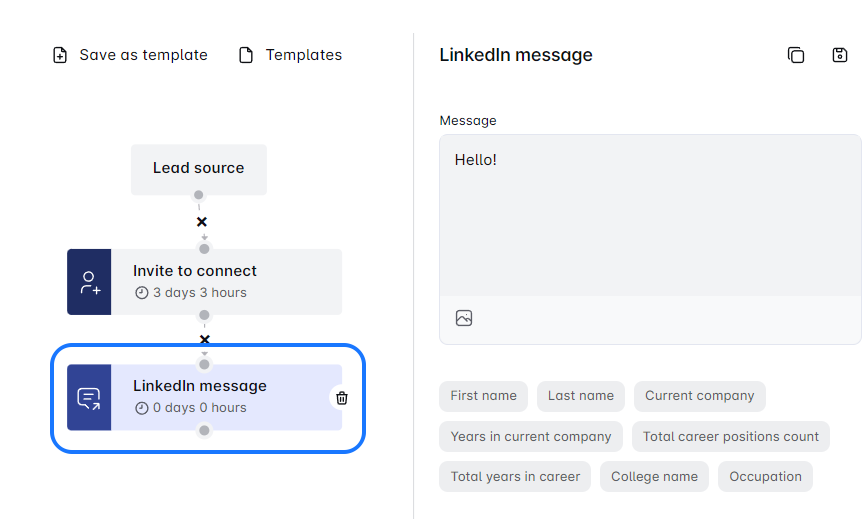Remove the connection below Lead source via X
Image resolution: width=862 pixels, height=519 pixels.
click(202, 222)
